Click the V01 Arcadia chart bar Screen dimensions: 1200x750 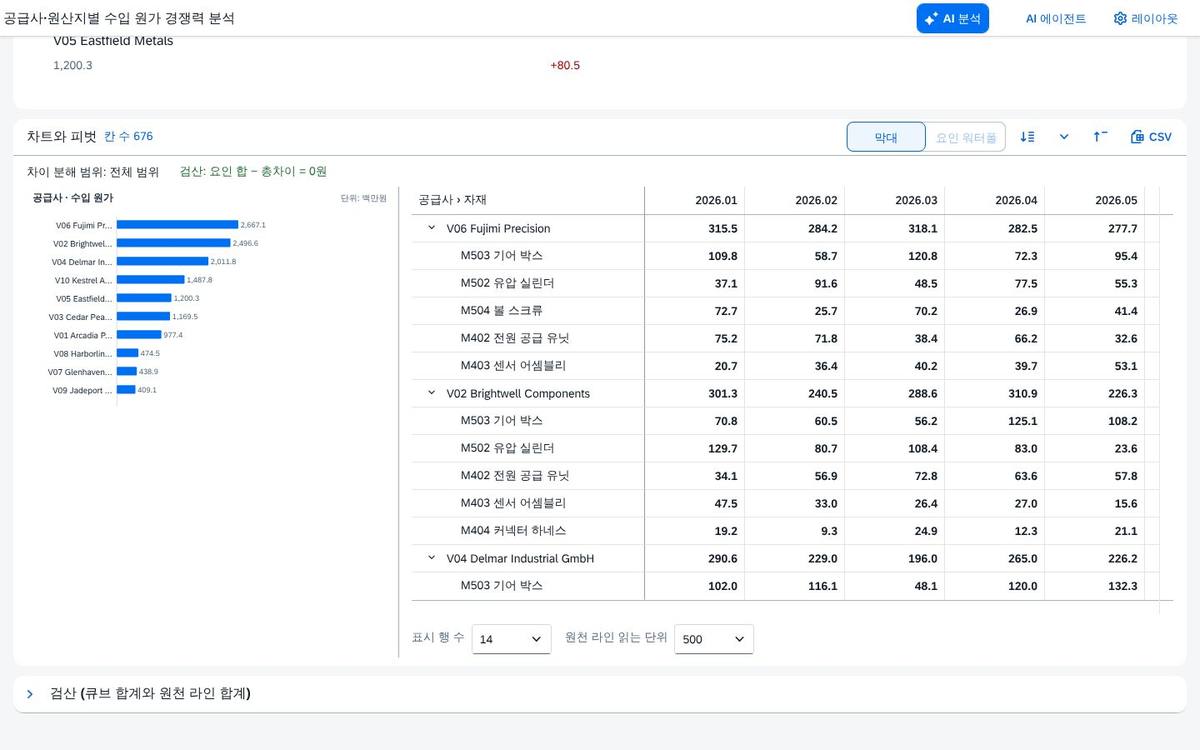[x=139, y=335]
